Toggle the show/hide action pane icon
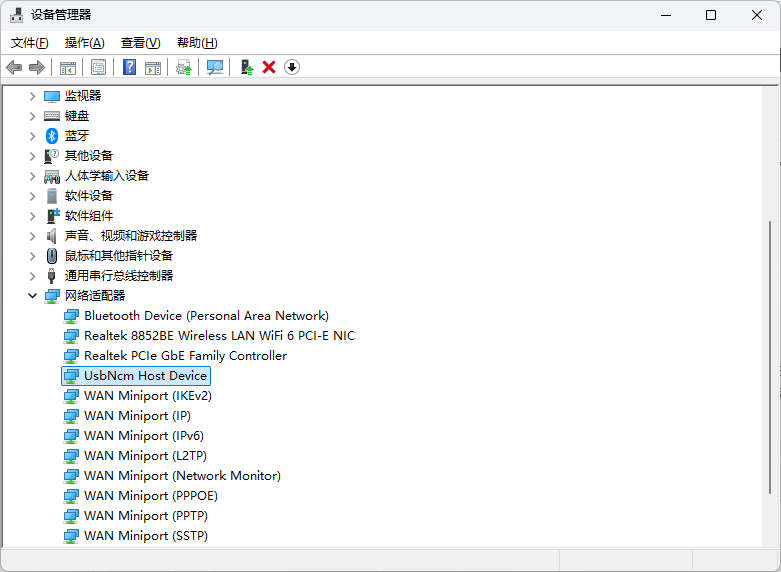The width and height of the screenshot is (781, 572). point(153,67)
